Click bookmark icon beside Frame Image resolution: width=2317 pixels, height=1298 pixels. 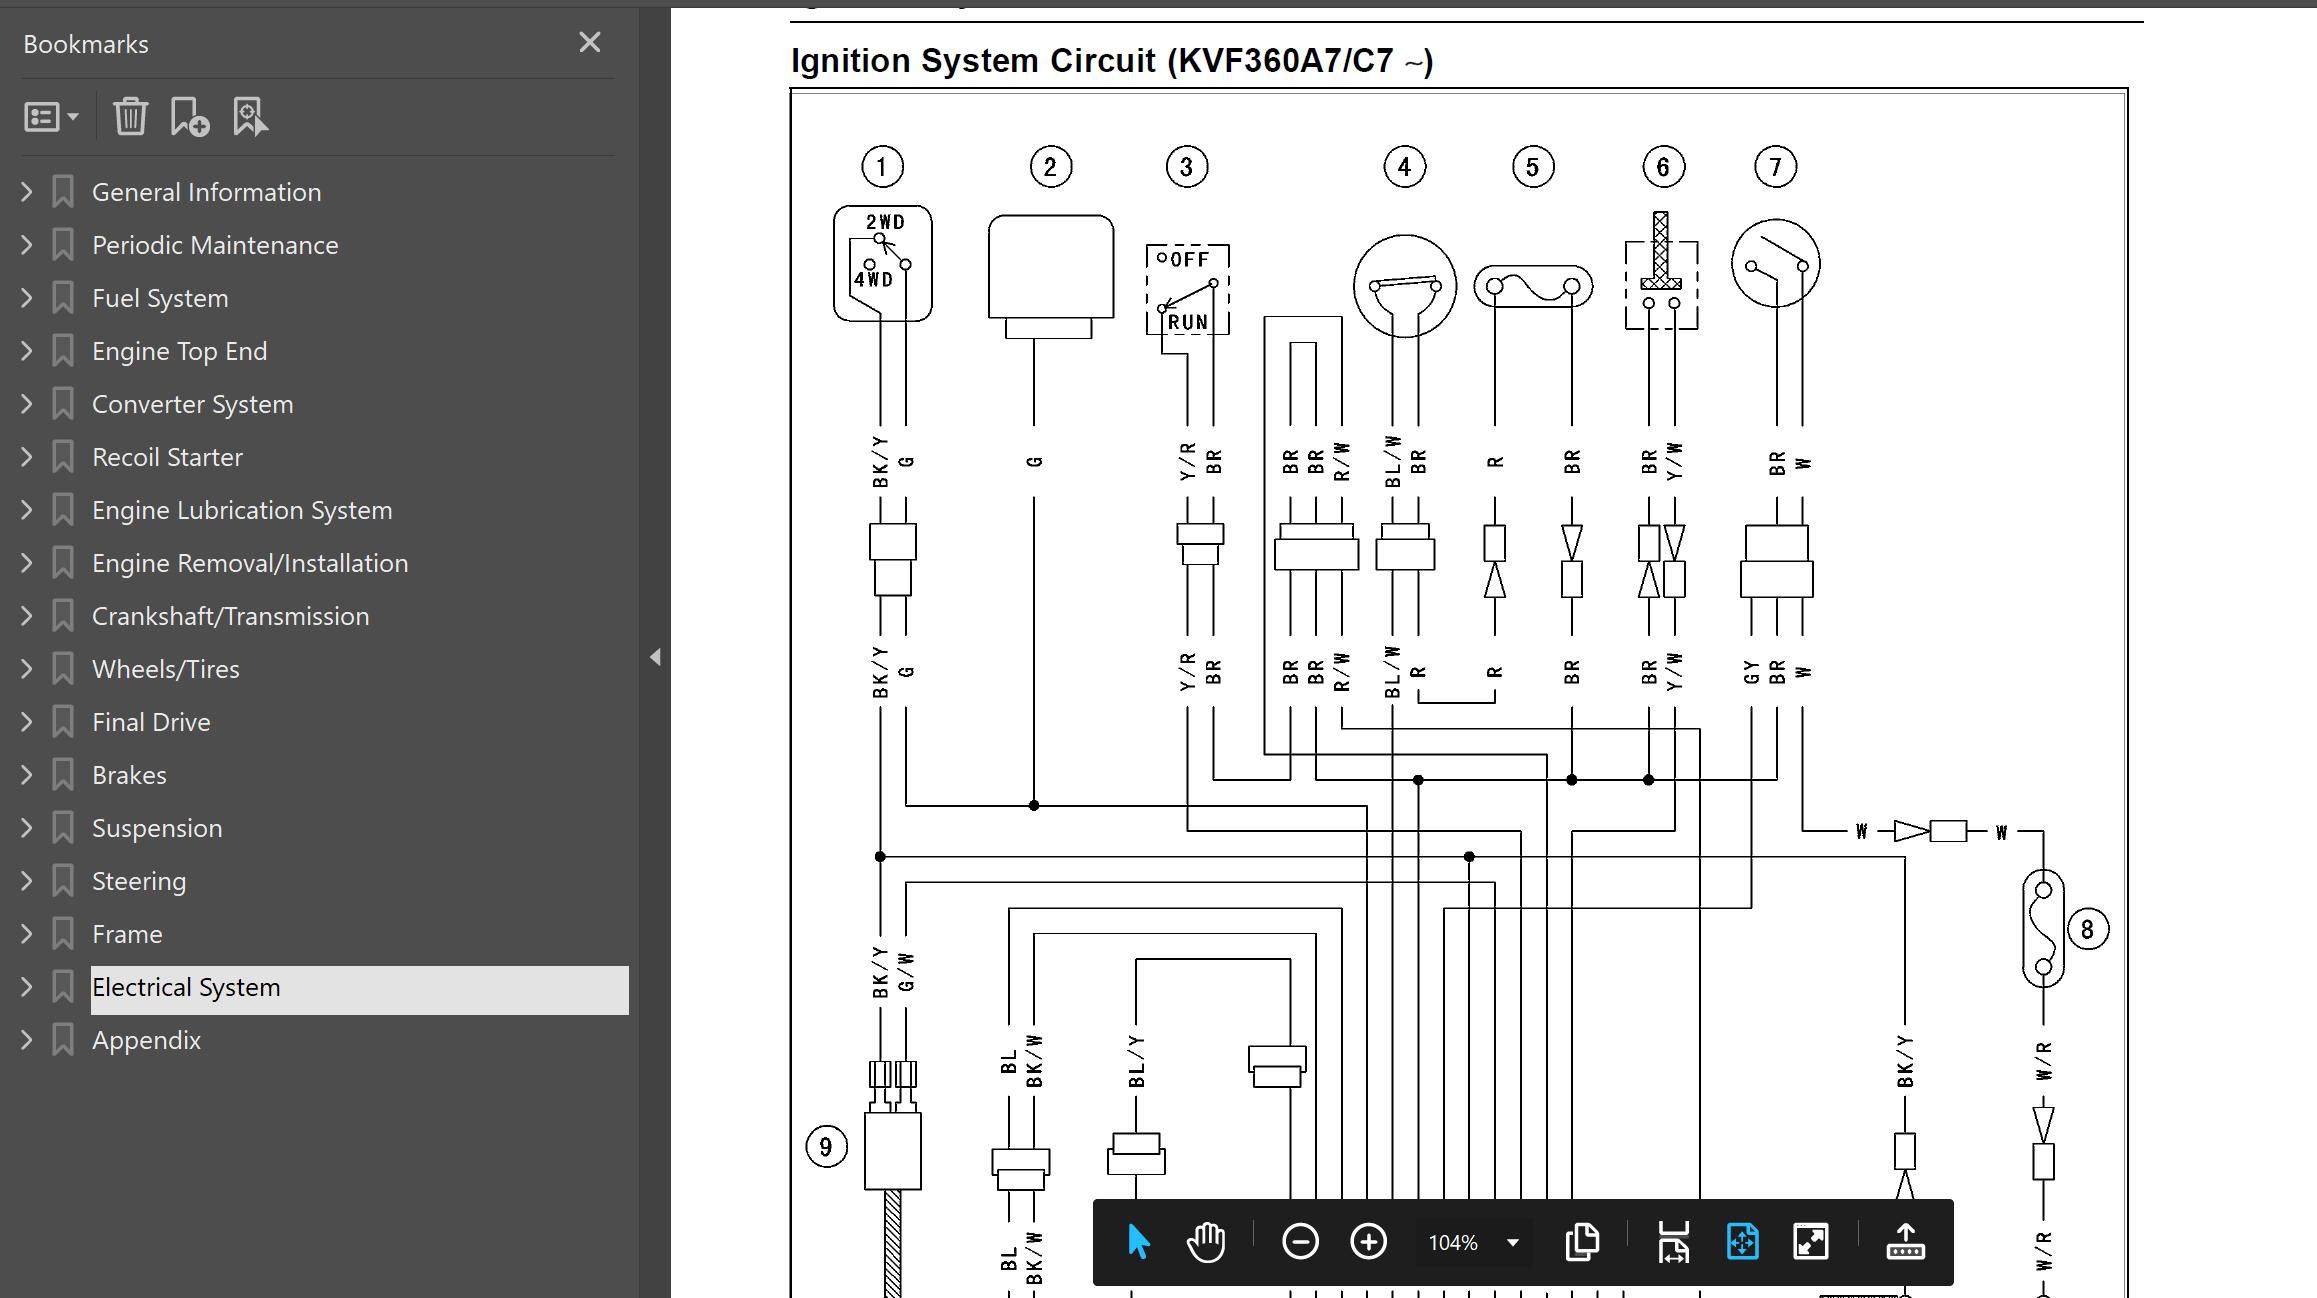click(x=63, y=934)
